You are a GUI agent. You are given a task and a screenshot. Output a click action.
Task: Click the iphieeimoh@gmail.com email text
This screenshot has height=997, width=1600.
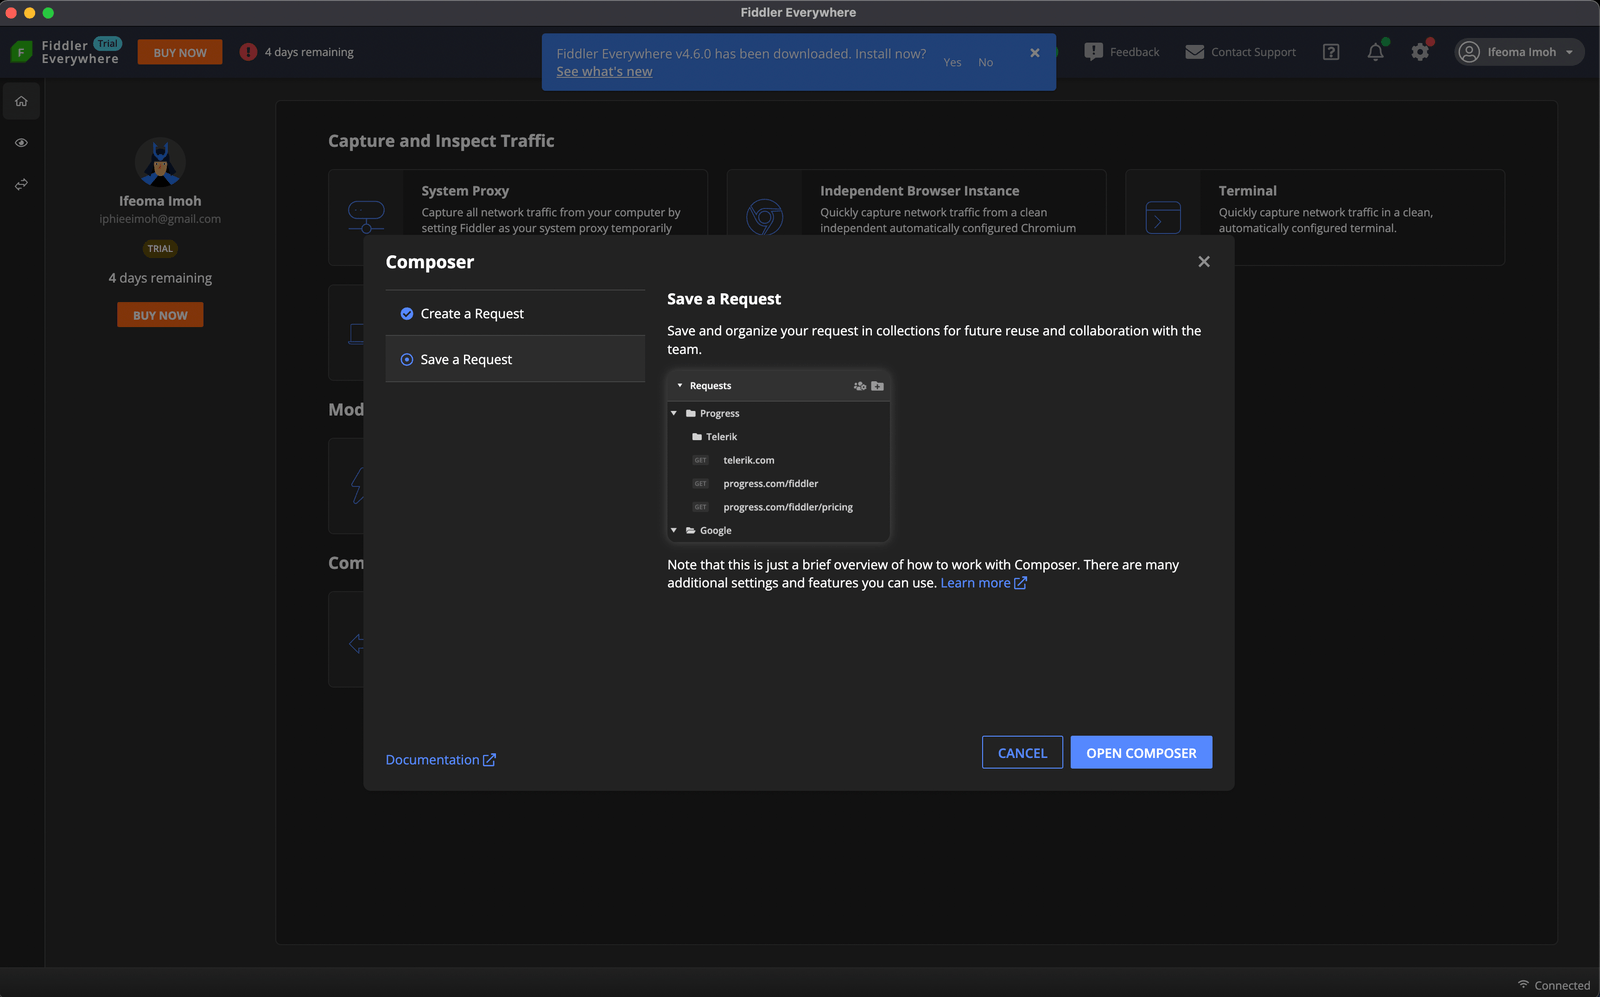pyautogui.click(x=160, y=219)
